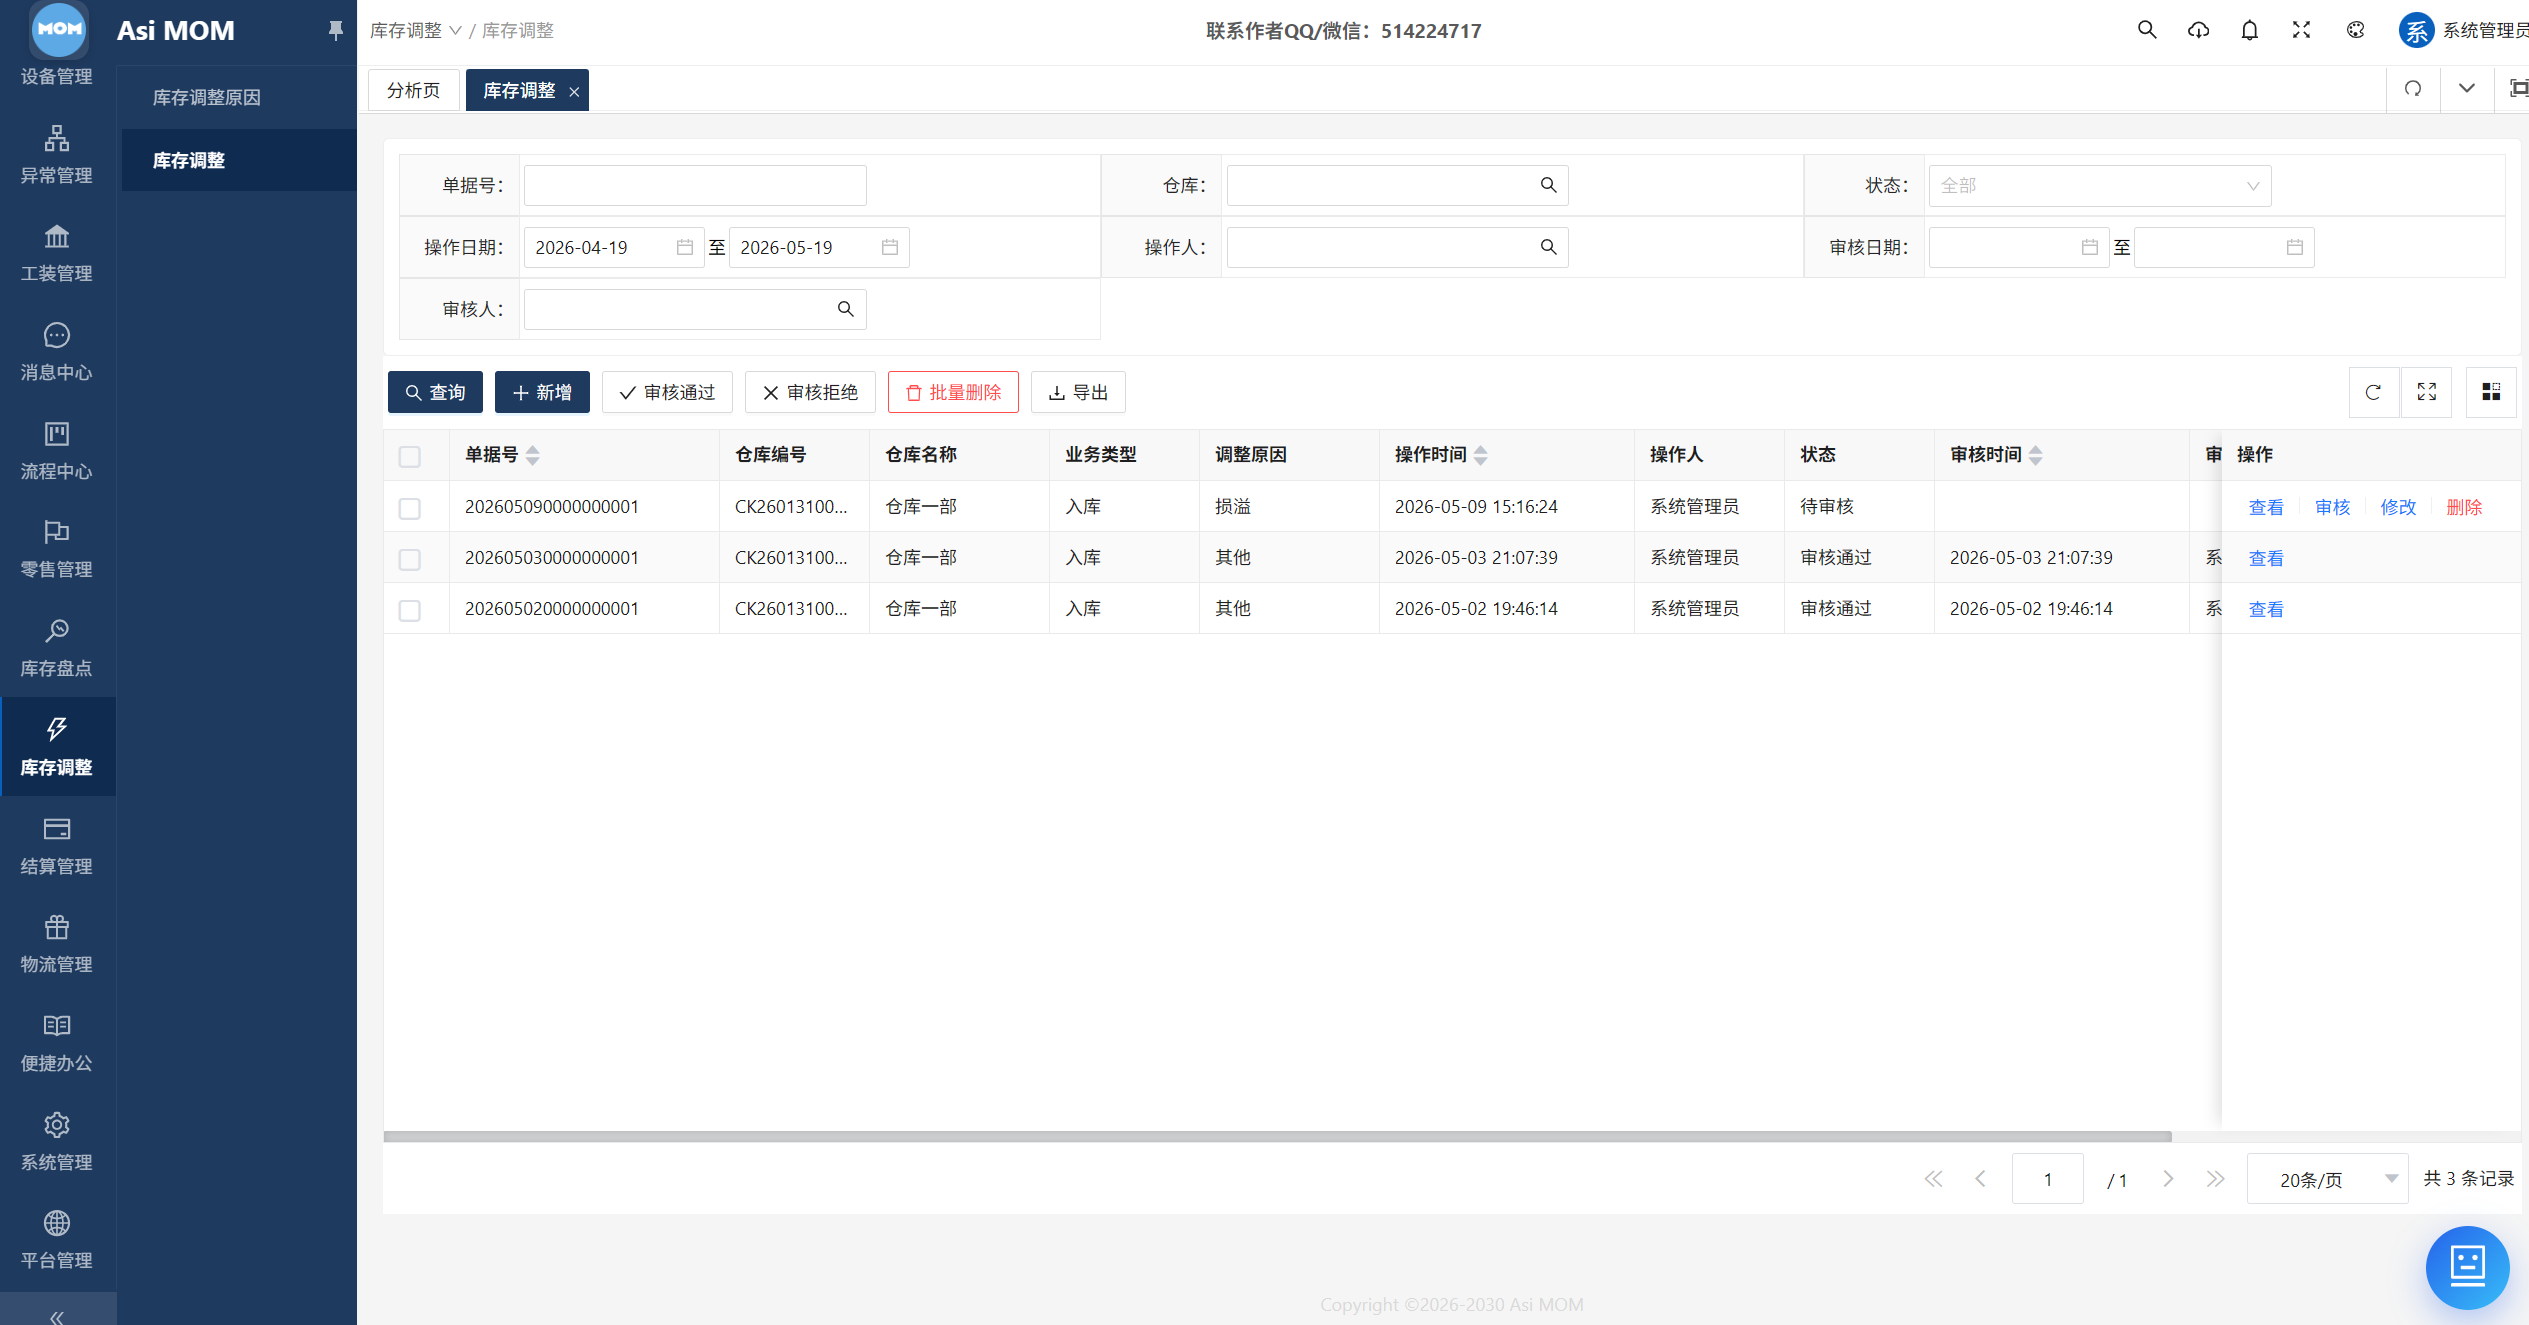The height and width of the screenshot is (1325, 2529).
Task: Open the 审核日期 end date picker
Action: pos(2224,247)
